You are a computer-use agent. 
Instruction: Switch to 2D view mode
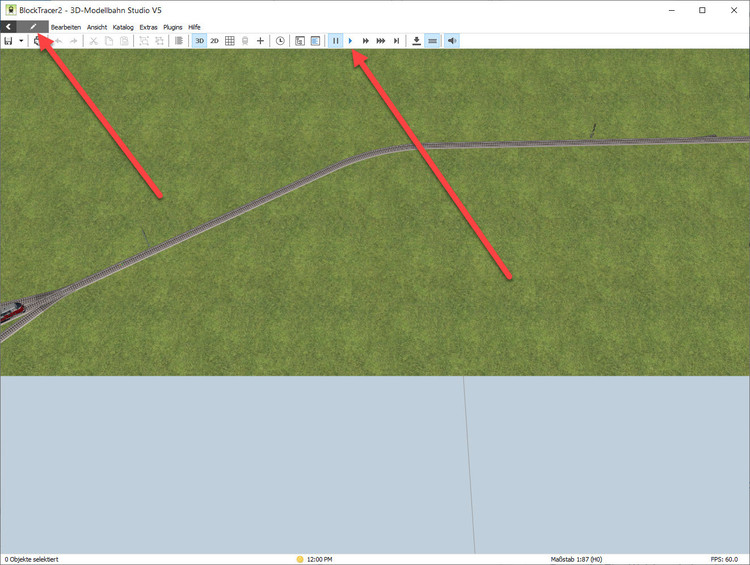coord(214,41)
